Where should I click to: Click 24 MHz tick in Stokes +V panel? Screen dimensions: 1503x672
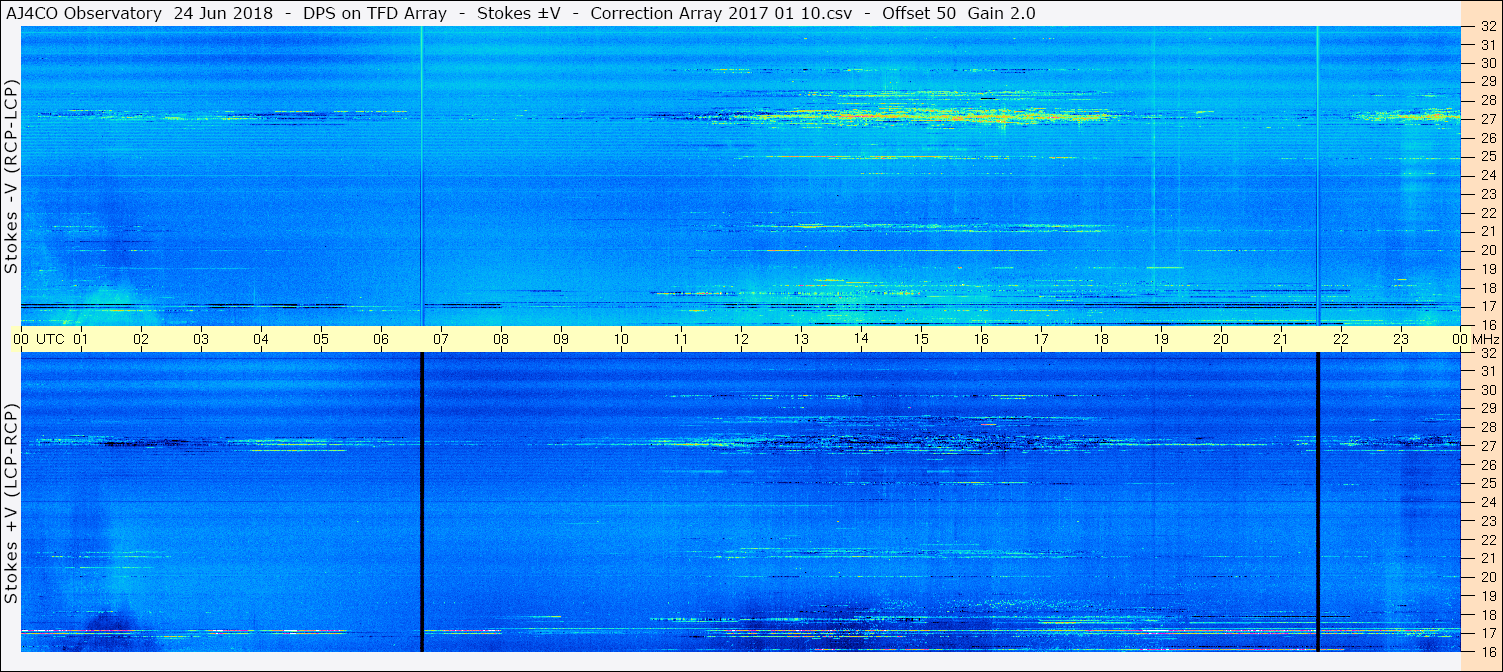point(1488,502)
